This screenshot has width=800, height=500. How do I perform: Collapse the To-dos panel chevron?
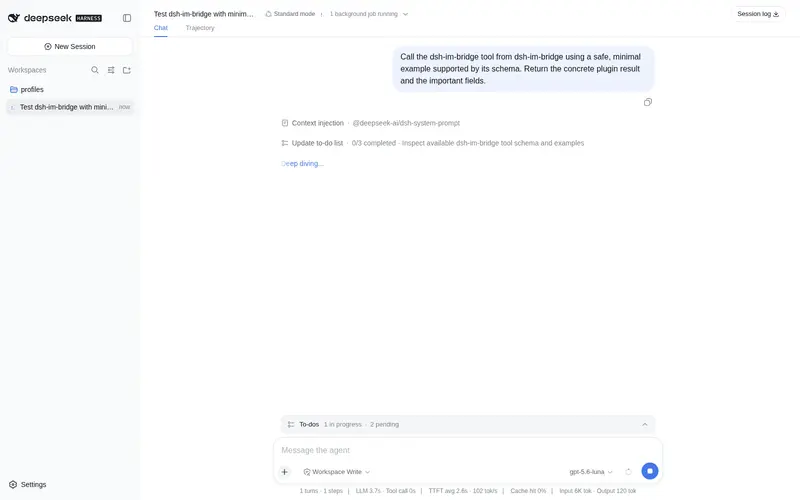644,424
